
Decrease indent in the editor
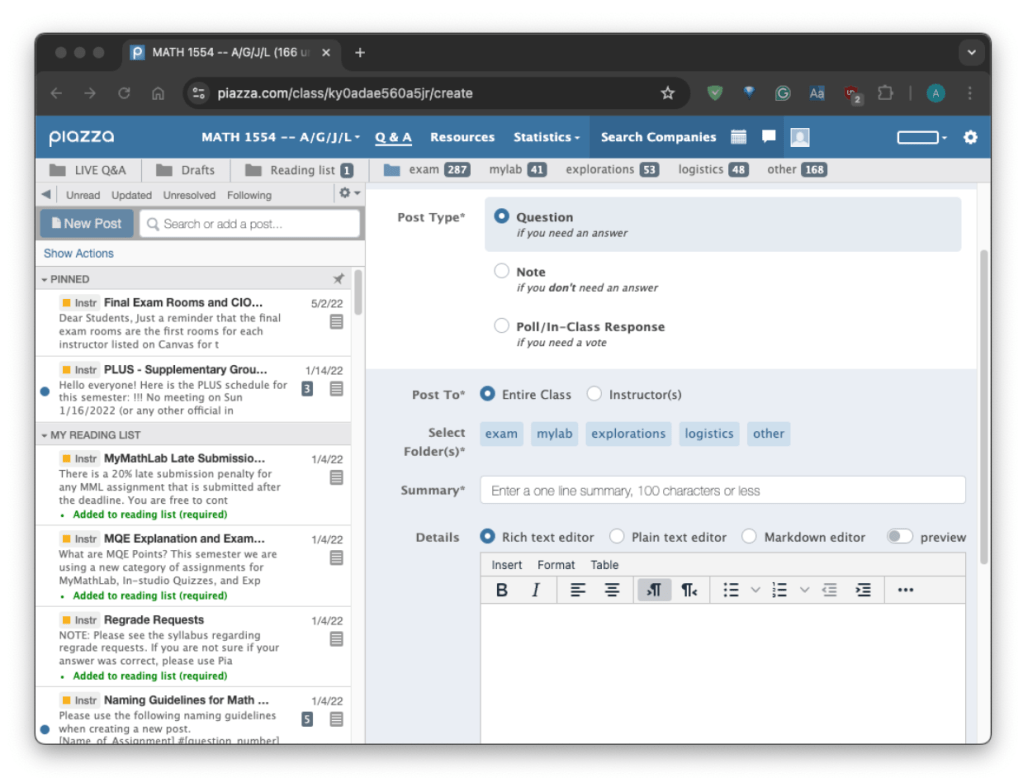click(x=829, y=590)
